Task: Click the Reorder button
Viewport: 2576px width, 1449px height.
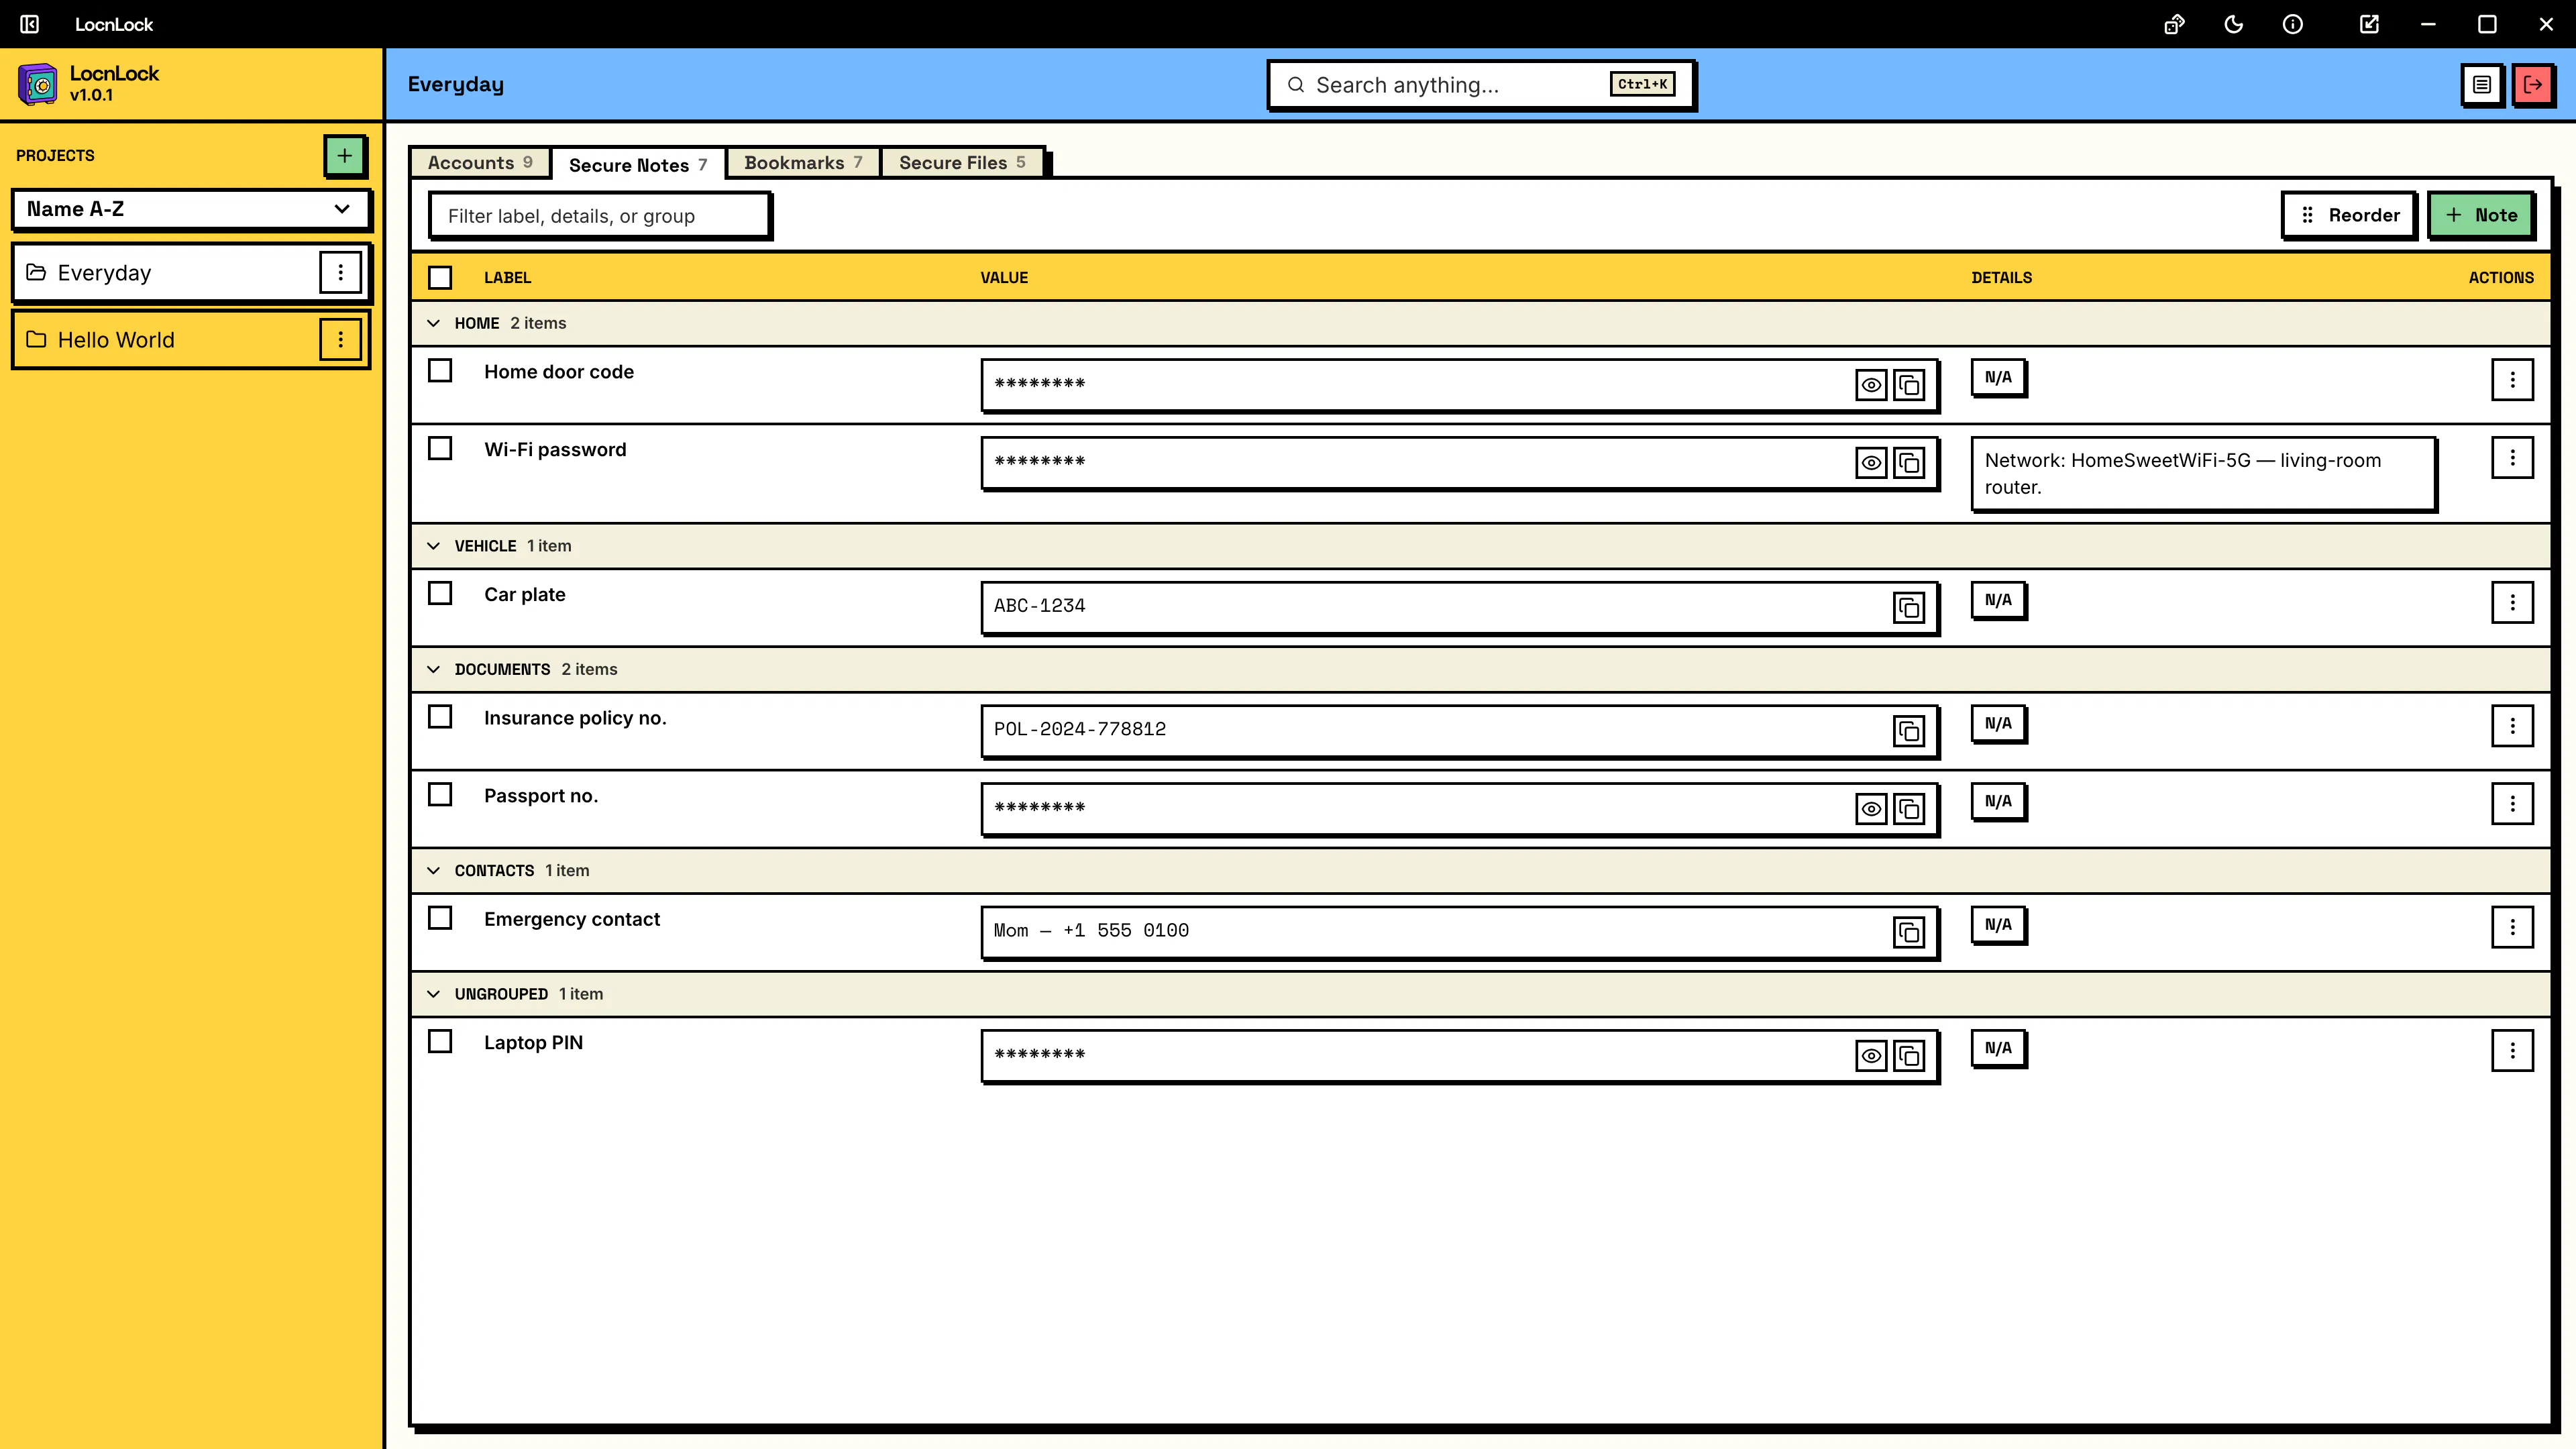Action: 2349,215
